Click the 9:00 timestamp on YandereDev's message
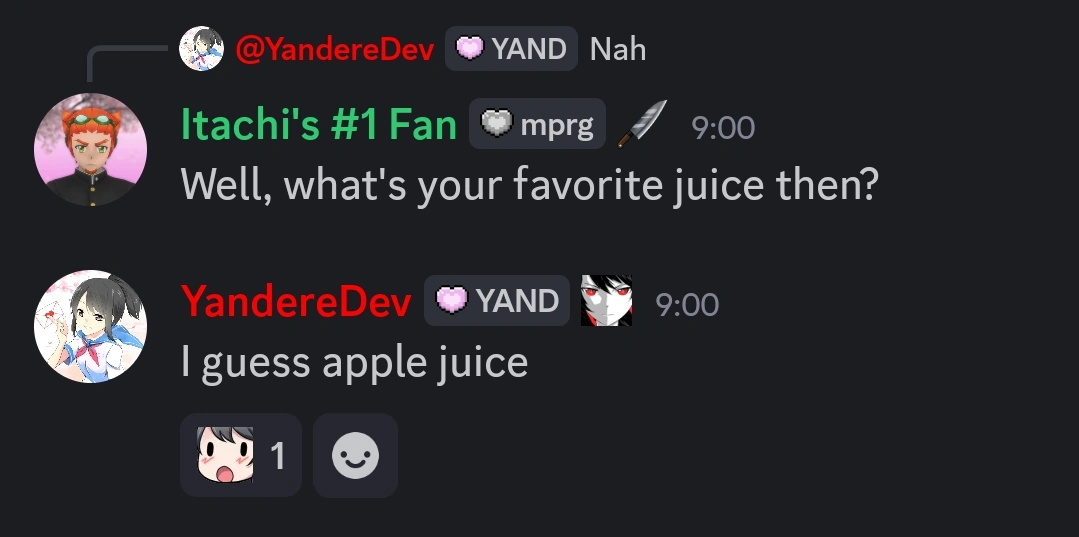Image resolution: width=1079 pixels, height=537 pixels. tap(687, 304)
